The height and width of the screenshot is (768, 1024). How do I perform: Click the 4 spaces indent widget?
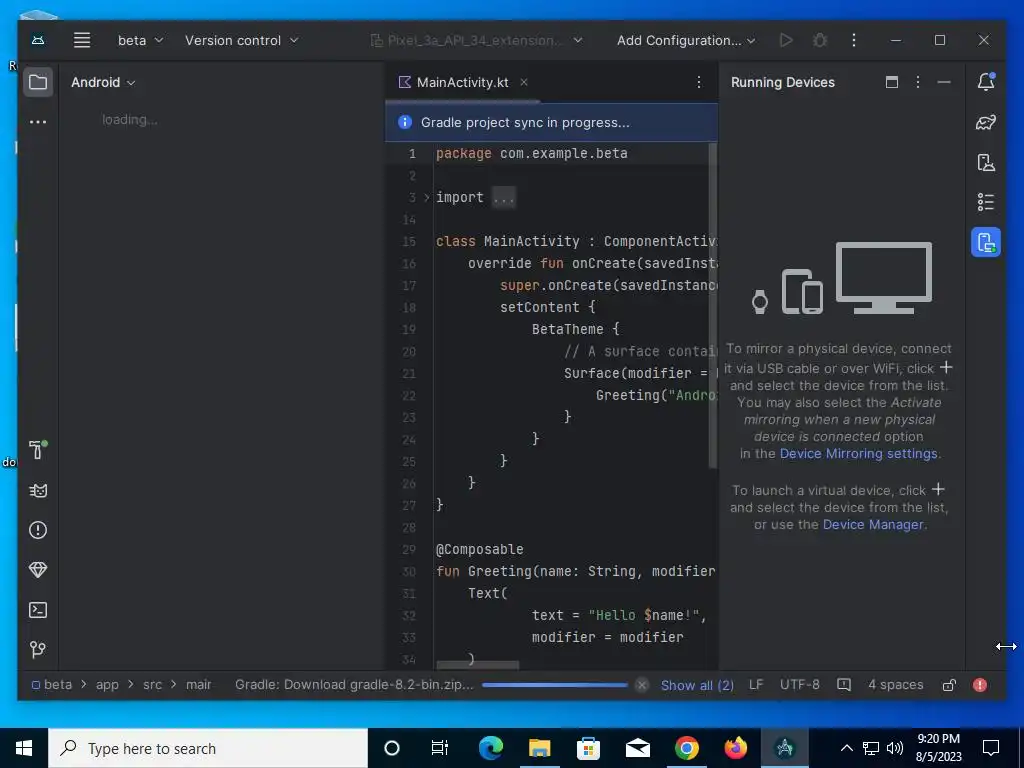pos(895,684)
